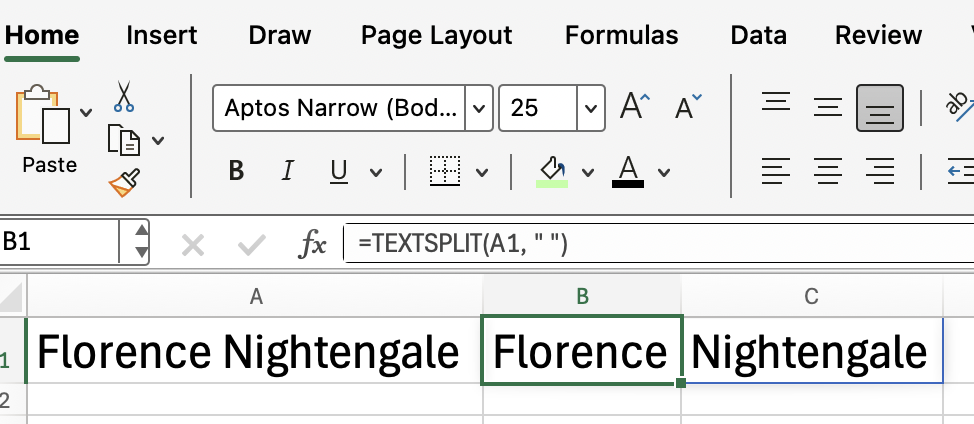The height and width of the screenshot is (424, 974).
Task: Select column B header
Action: 581,297
